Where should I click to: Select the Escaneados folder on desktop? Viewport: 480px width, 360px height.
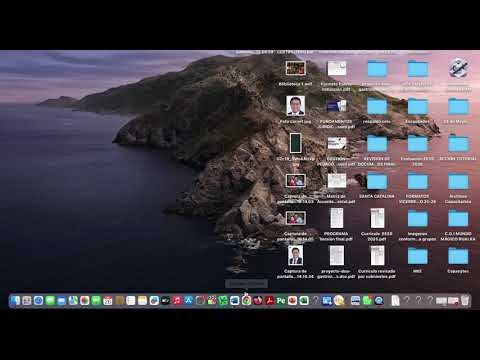(x=418, y=107)
